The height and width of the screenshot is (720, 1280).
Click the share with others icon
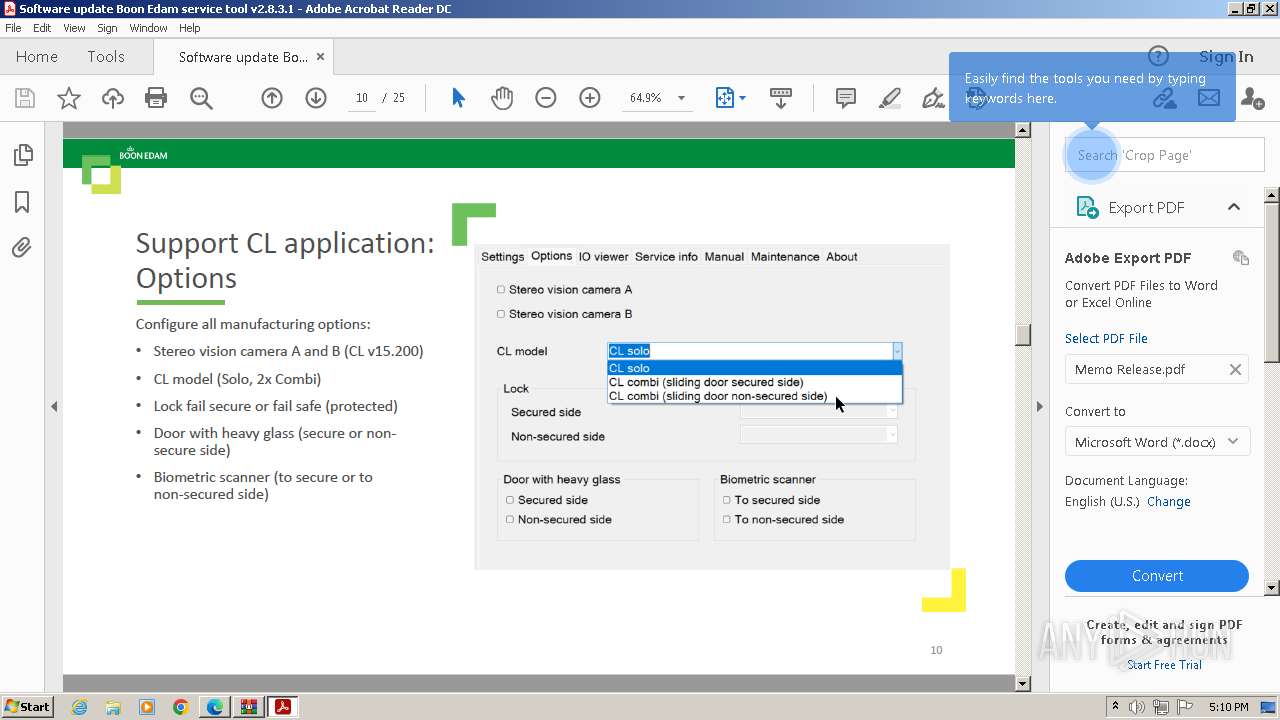click(x=1252, y=98)
